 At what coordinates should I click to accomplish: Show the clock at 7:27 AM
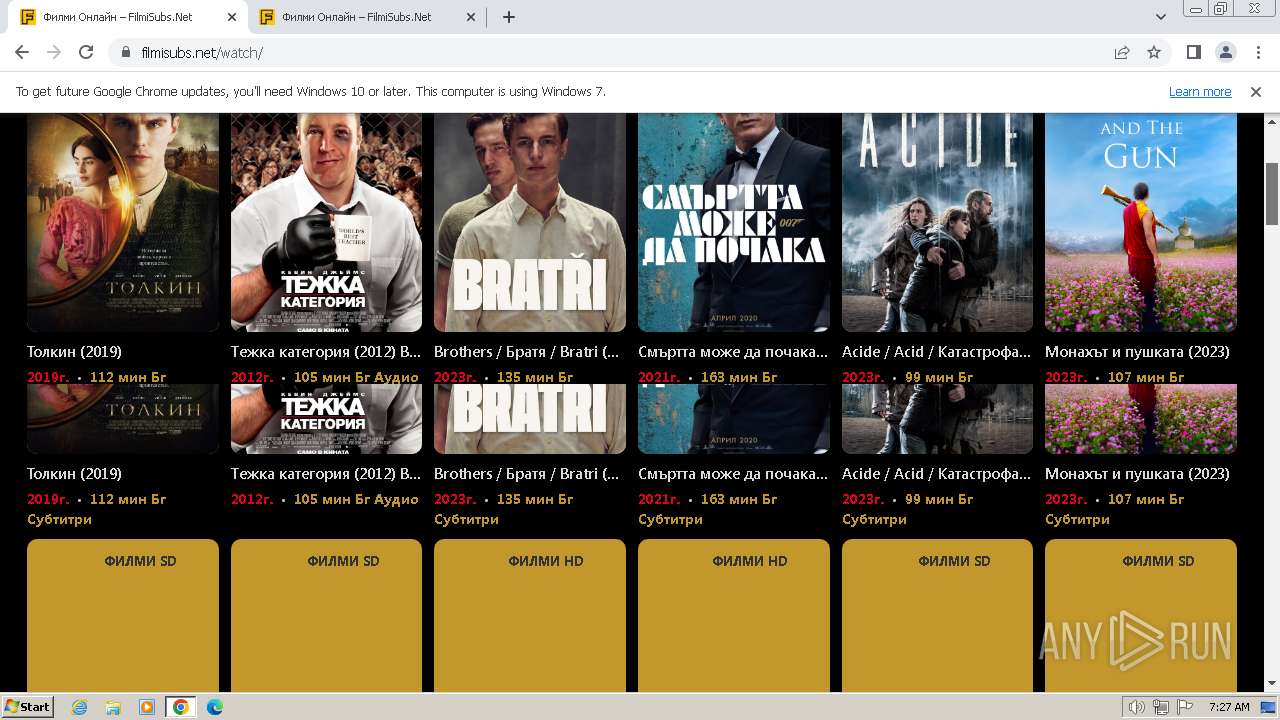coord(1228,707)
